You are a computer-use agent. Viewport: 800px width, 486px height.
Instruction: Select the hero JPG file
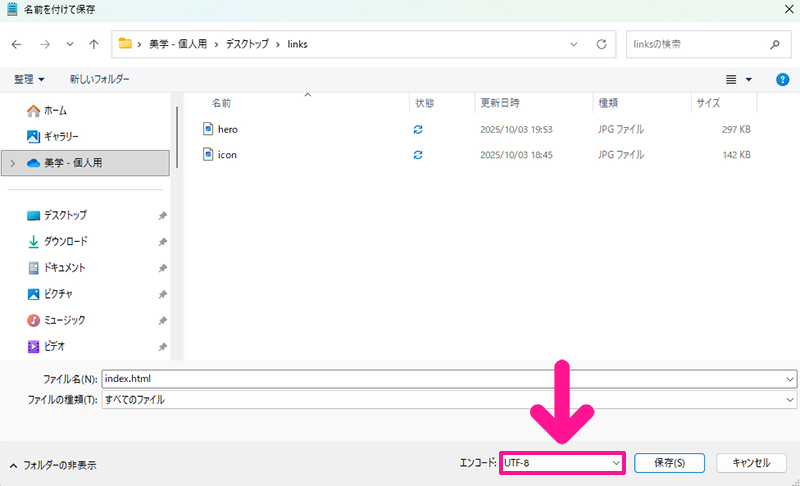click(x=227, y=129)
